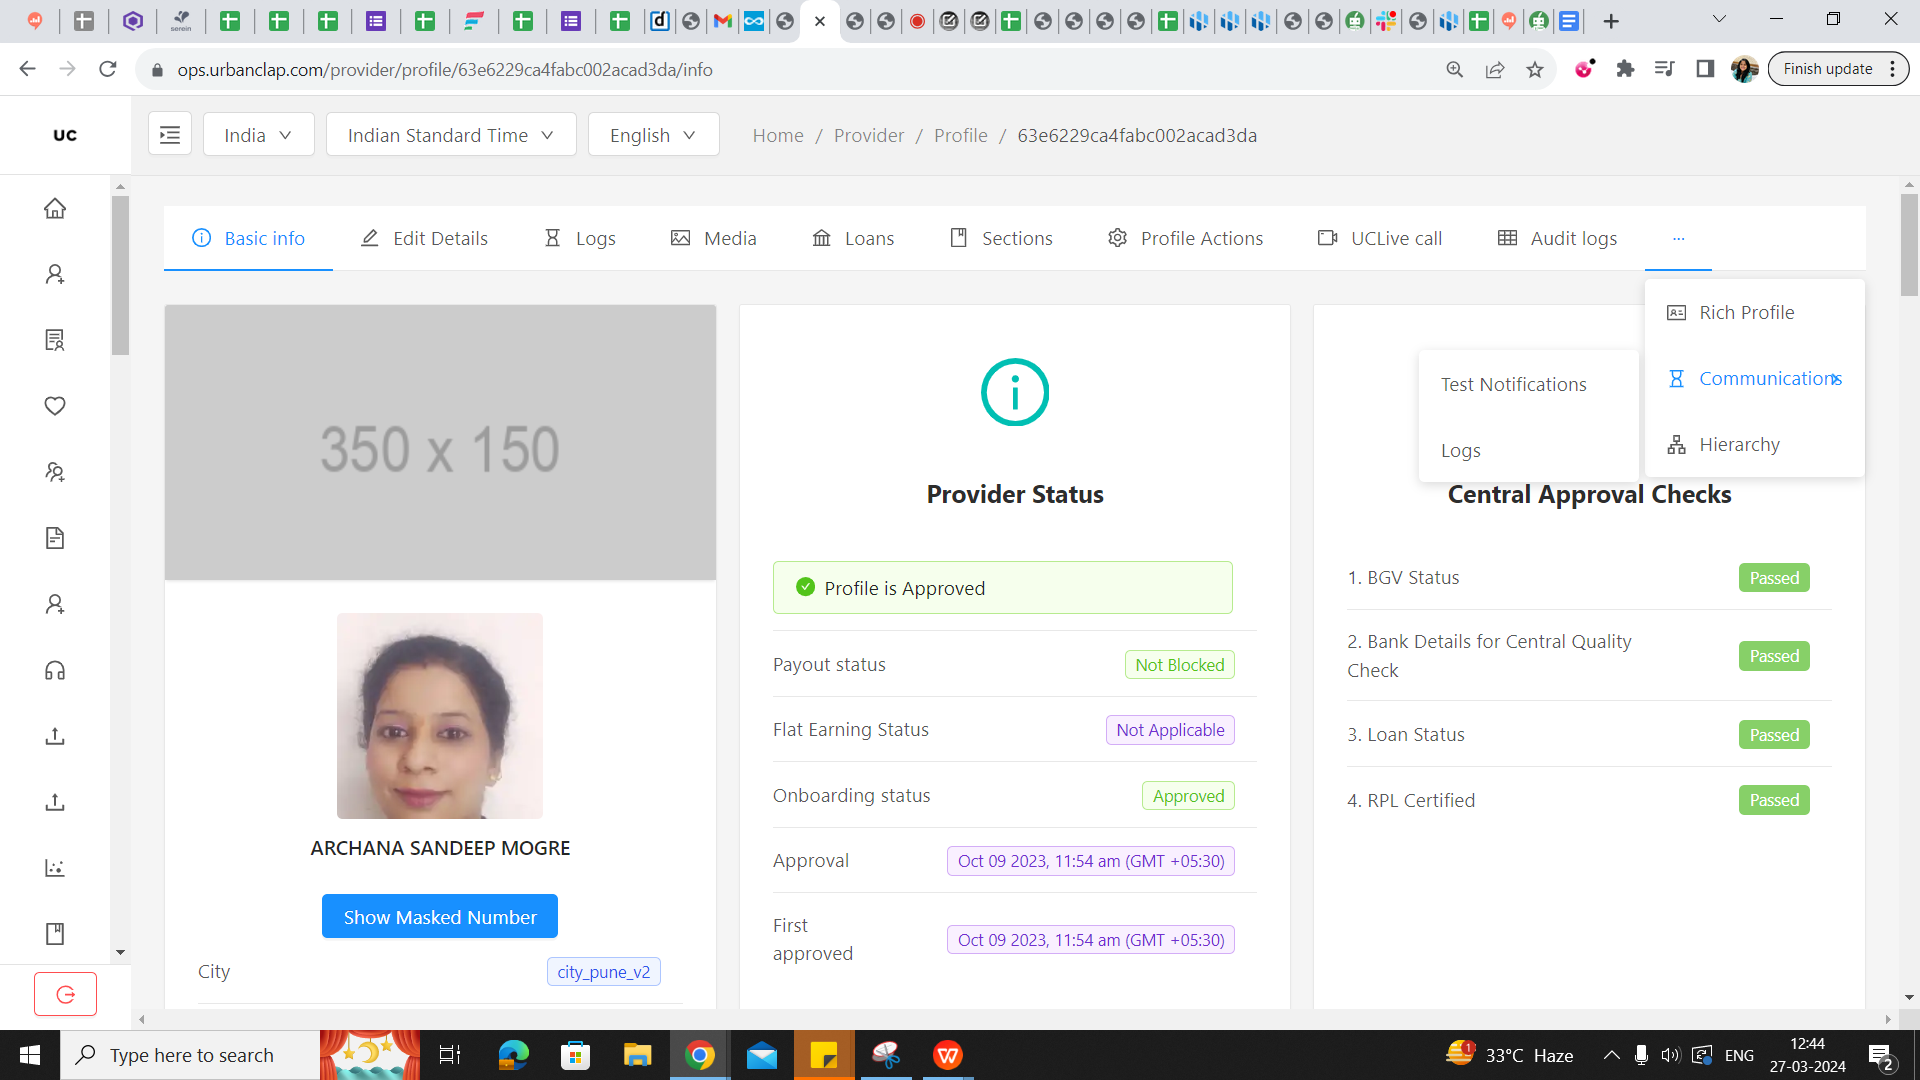This screenshot has height=1080, width=1920.
Task: Click Show Masked Number button
Action: (x=440, y=917)
